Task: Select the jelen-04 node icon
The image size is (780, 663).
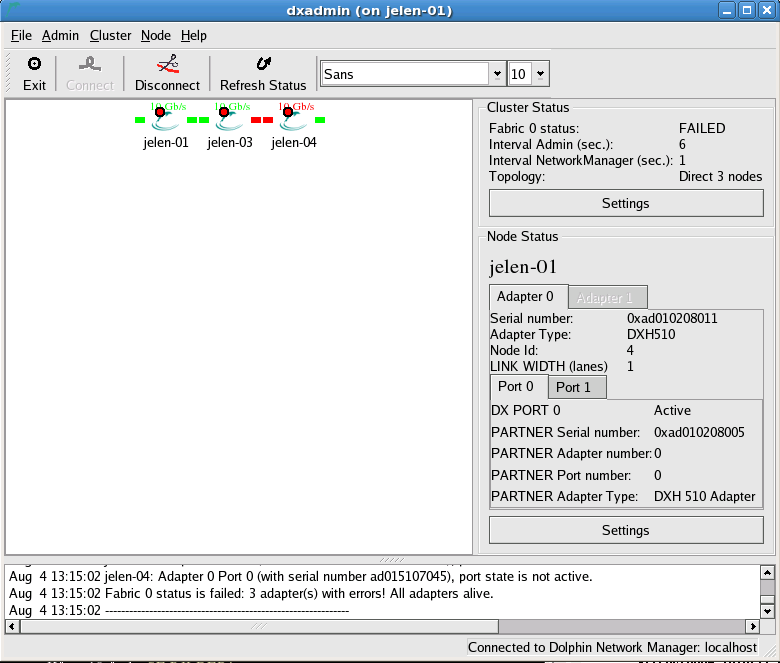Action: click(x=293, y=119)
